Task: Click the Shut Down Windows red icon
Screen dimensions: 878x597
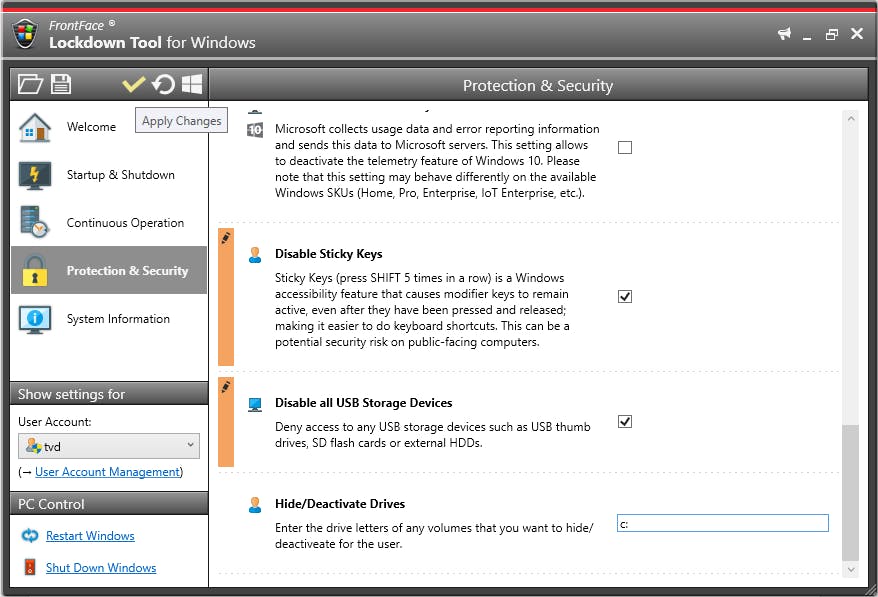Action: tap(30, 567)
